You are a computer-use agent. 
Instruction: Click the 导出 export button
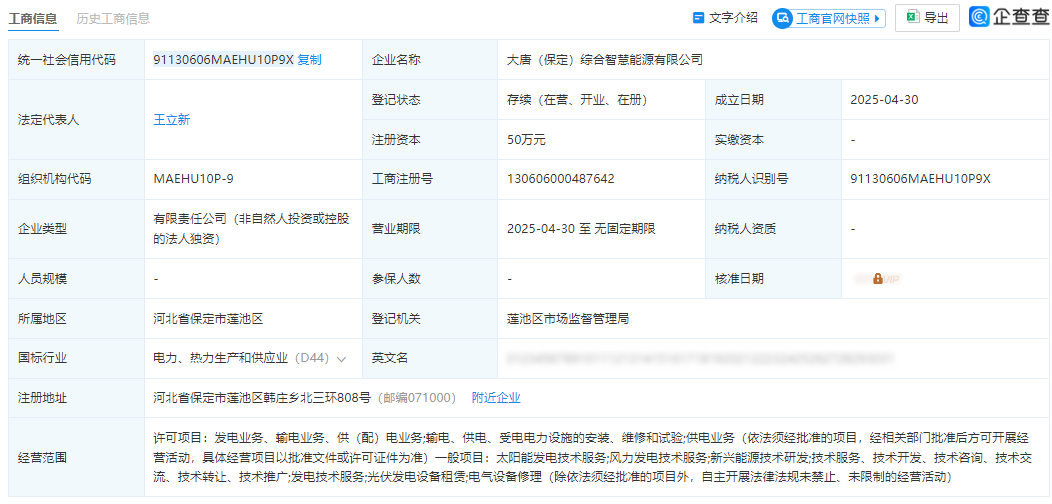(927, 18)
